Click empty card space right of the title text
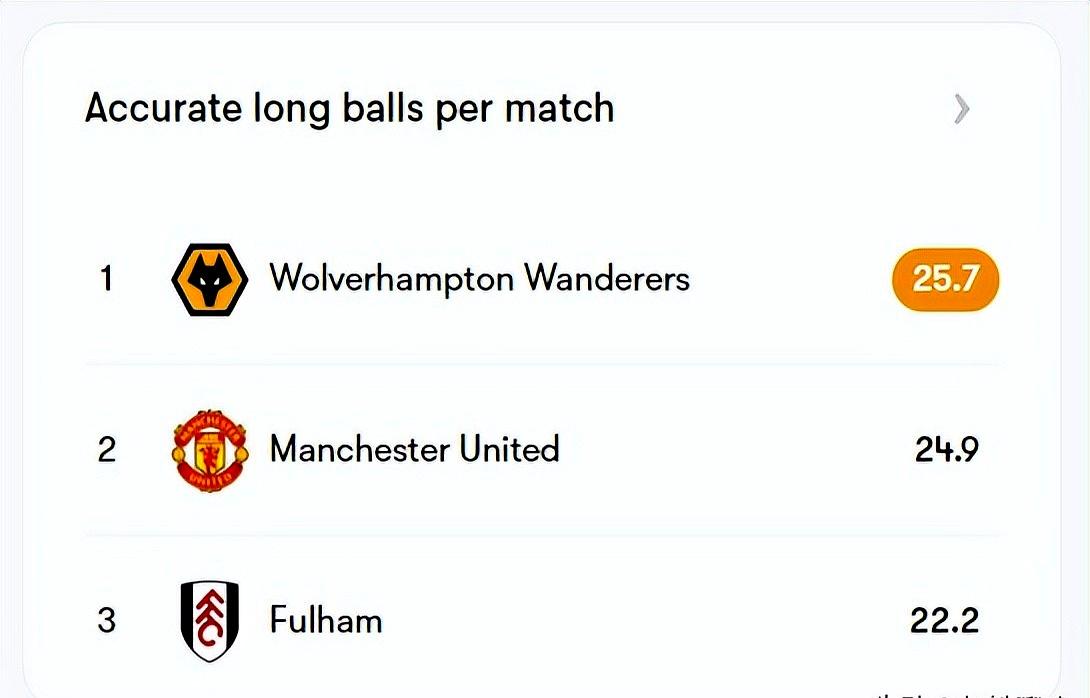The image size is (1090, 698). 780,108
